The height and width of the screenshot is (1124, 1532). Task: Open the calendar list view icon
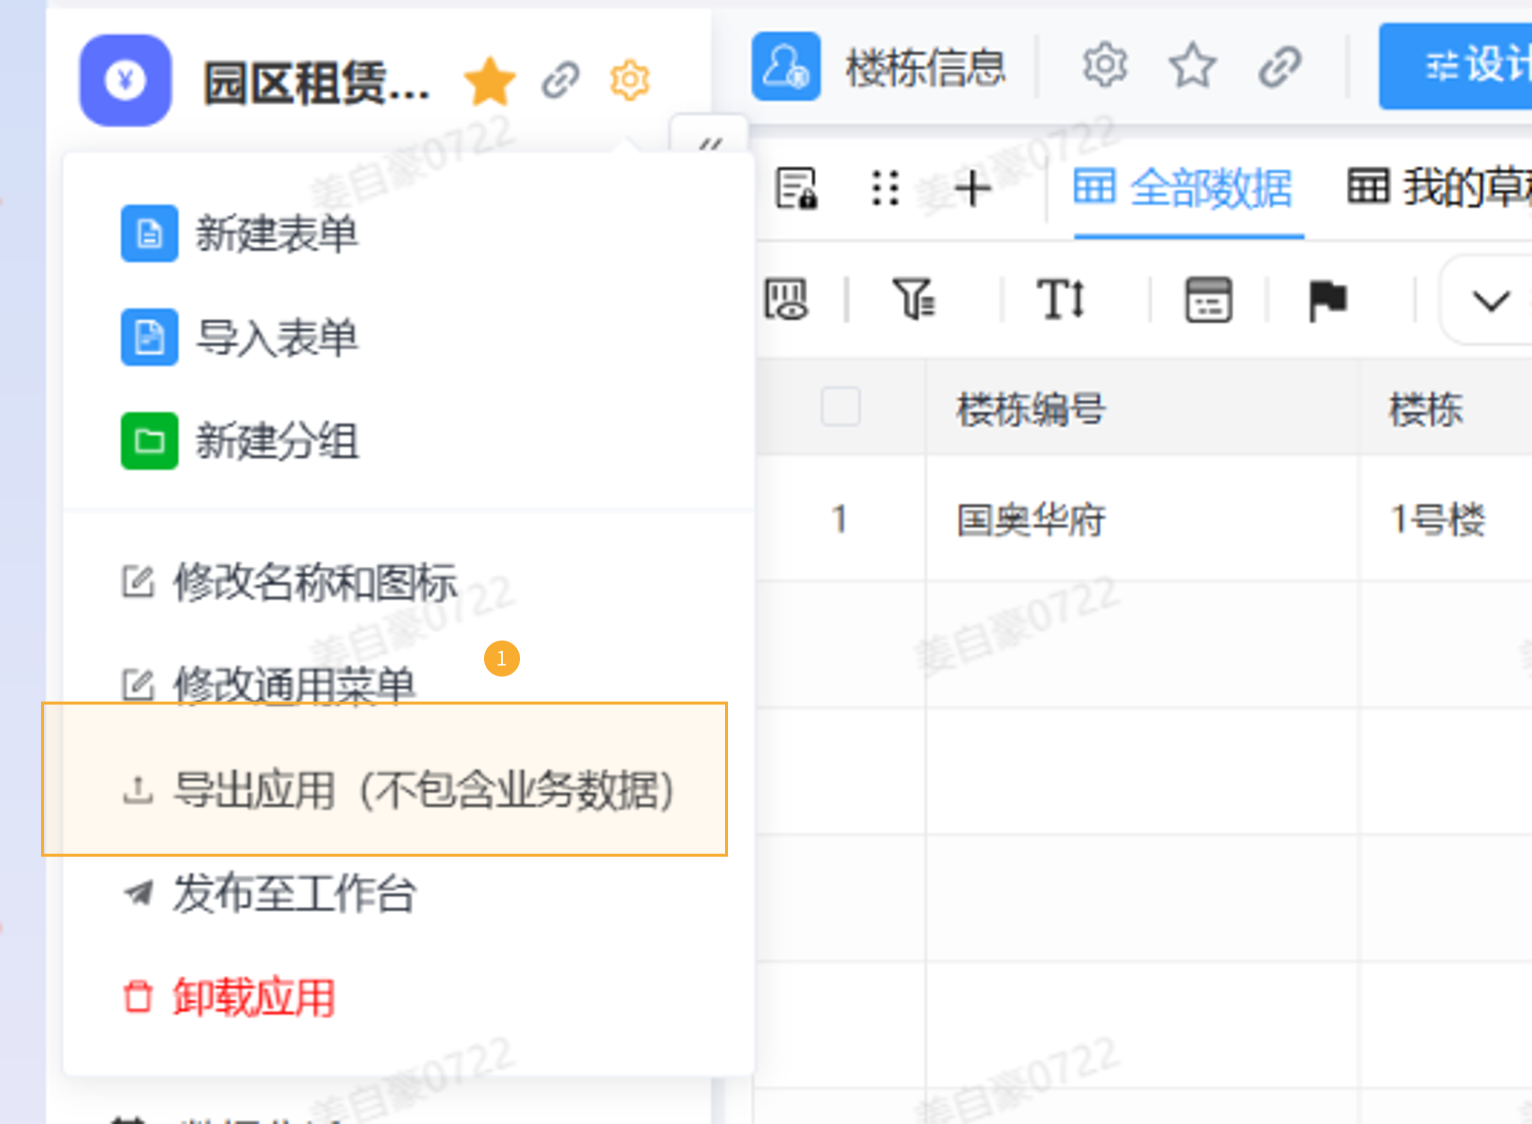point(1208,300)
